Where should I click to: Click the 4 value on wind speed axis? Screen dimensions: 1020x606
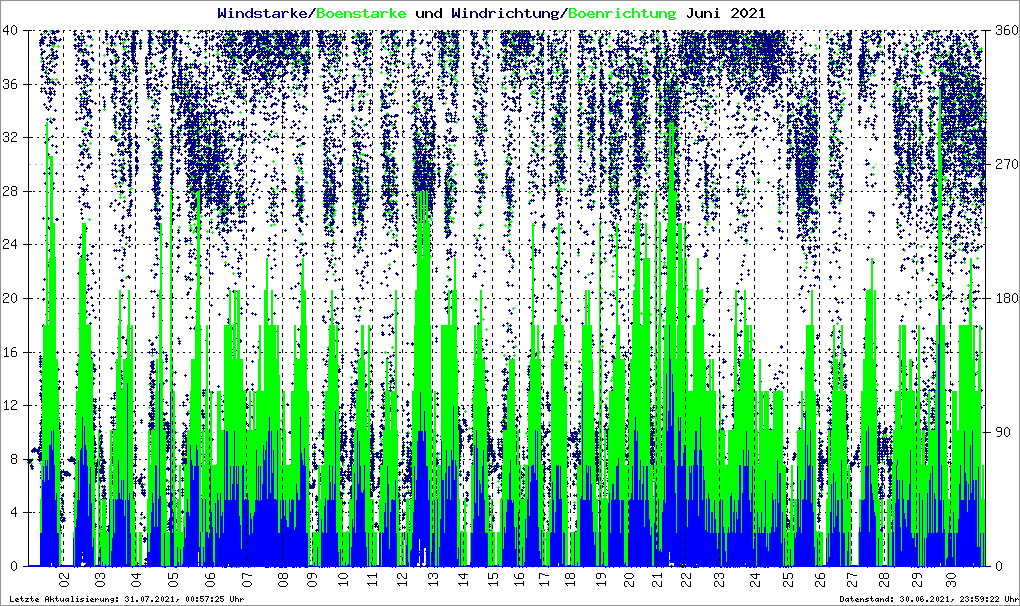click(14, 512)
